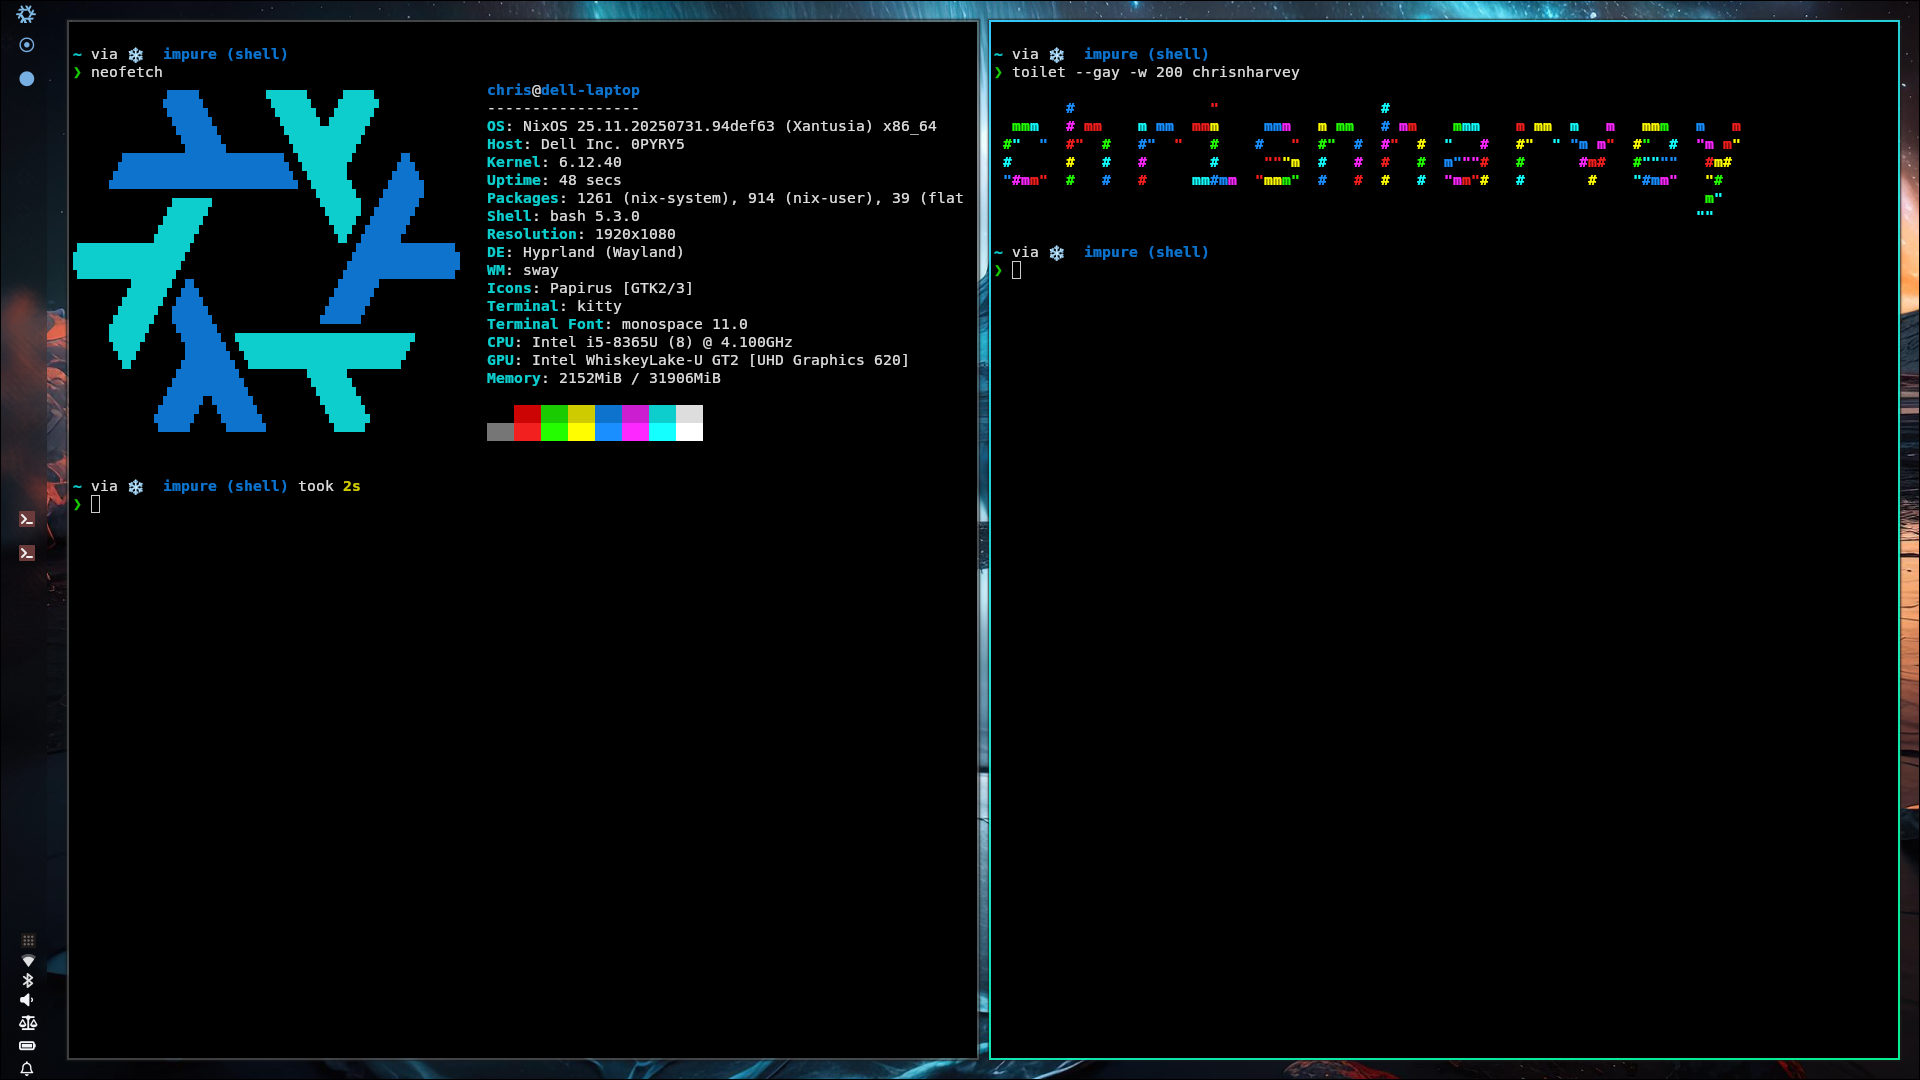
Task: Click the left terminal's empty prompt line
Action: [x=96, y=505]
